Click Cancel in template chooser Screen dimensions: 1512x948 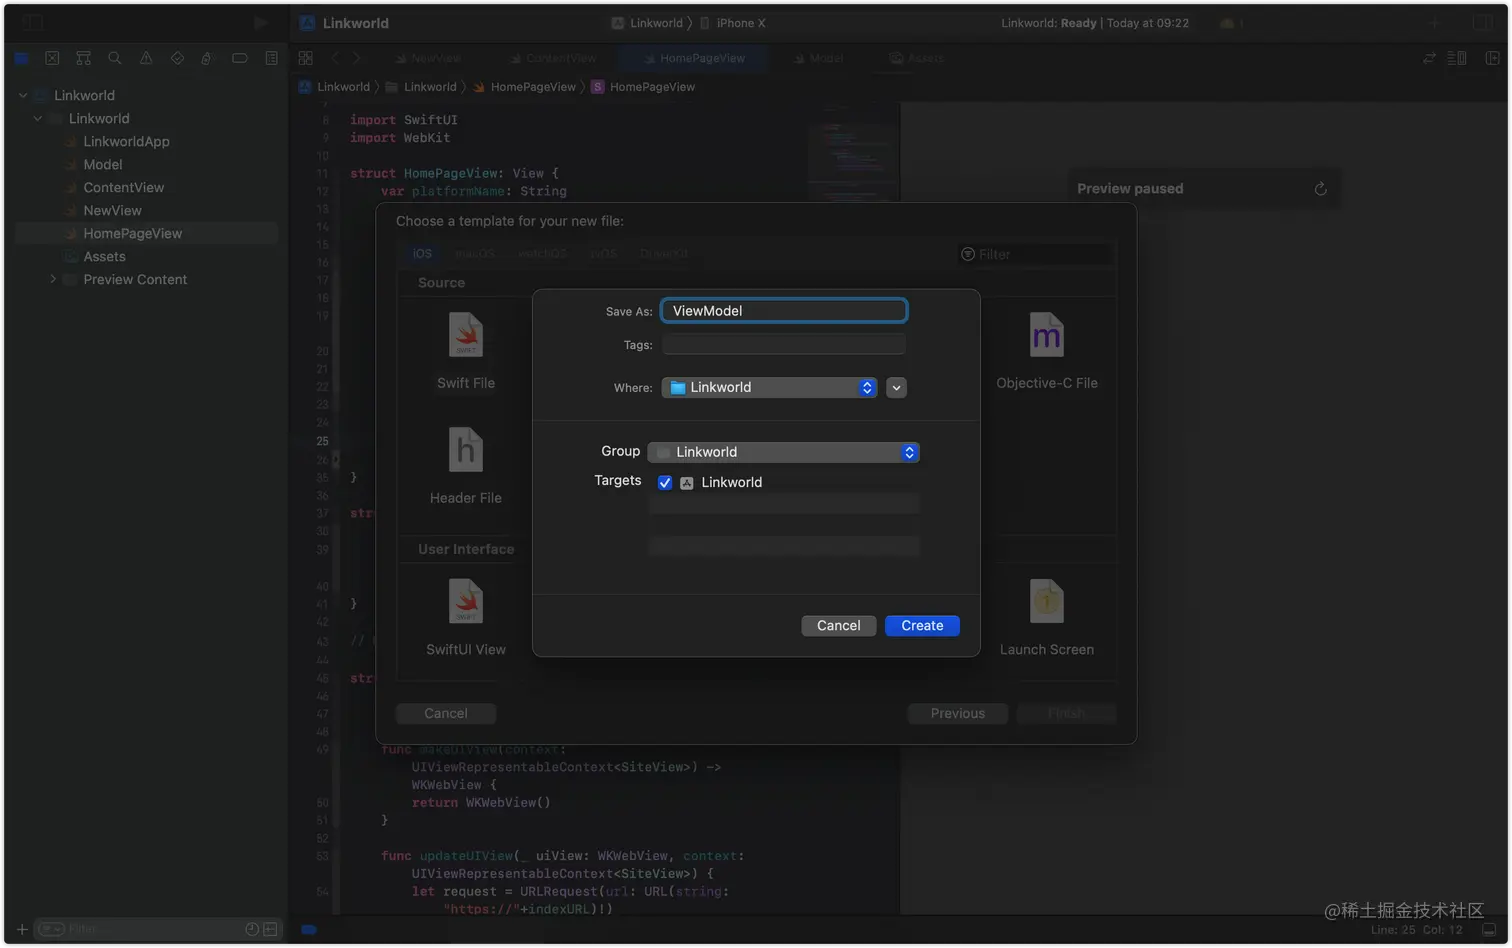pos(446,714)
